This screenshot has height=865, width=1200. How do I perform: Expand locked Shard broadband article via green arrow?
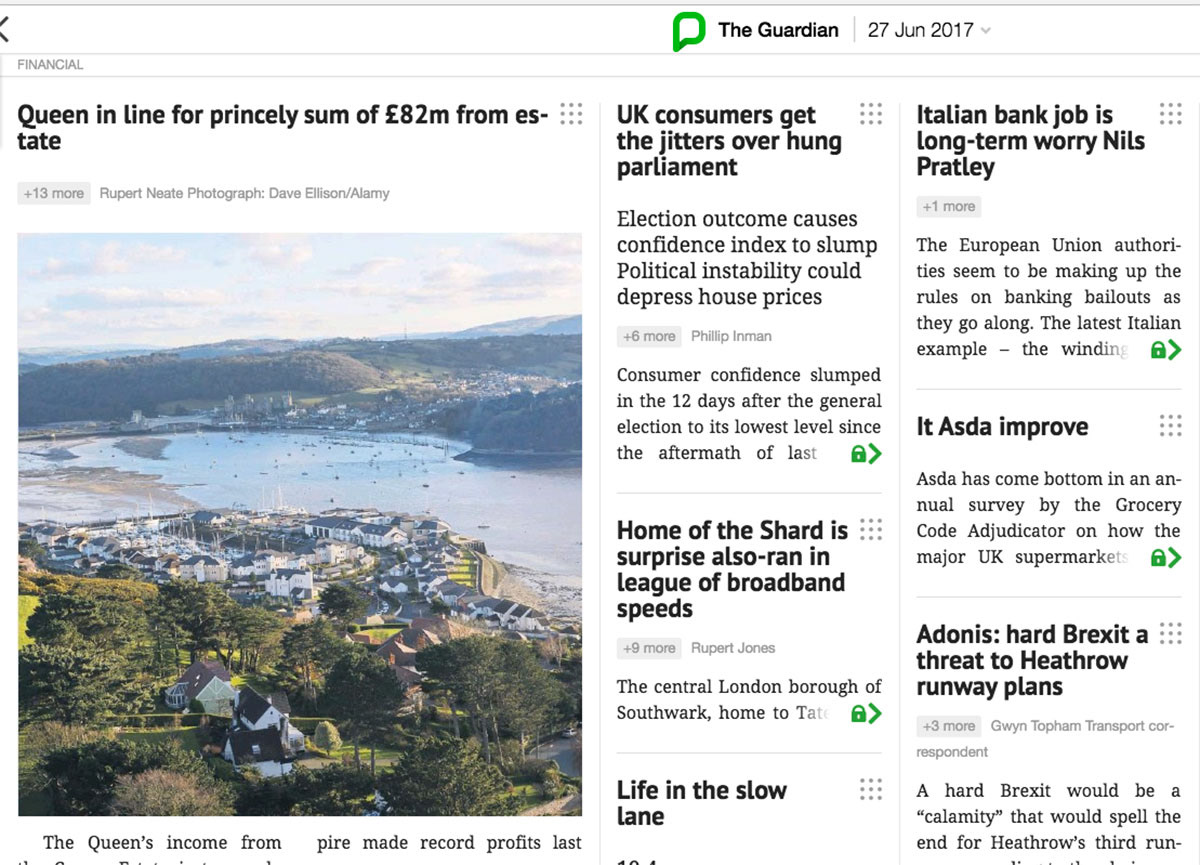coord(867,714)
